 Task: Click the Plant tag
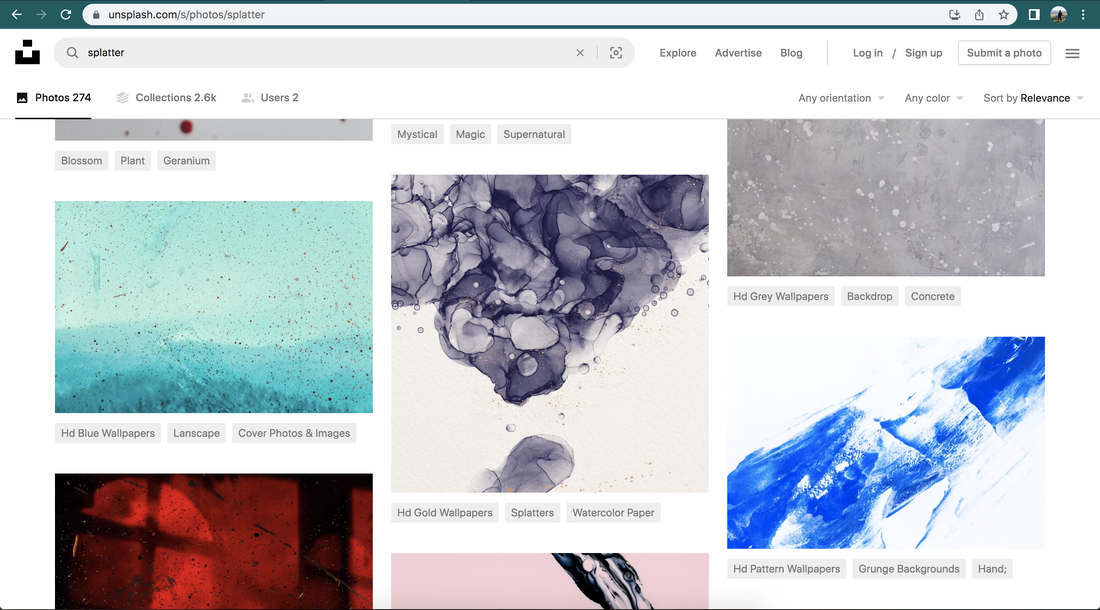click(x=133, y=161)
